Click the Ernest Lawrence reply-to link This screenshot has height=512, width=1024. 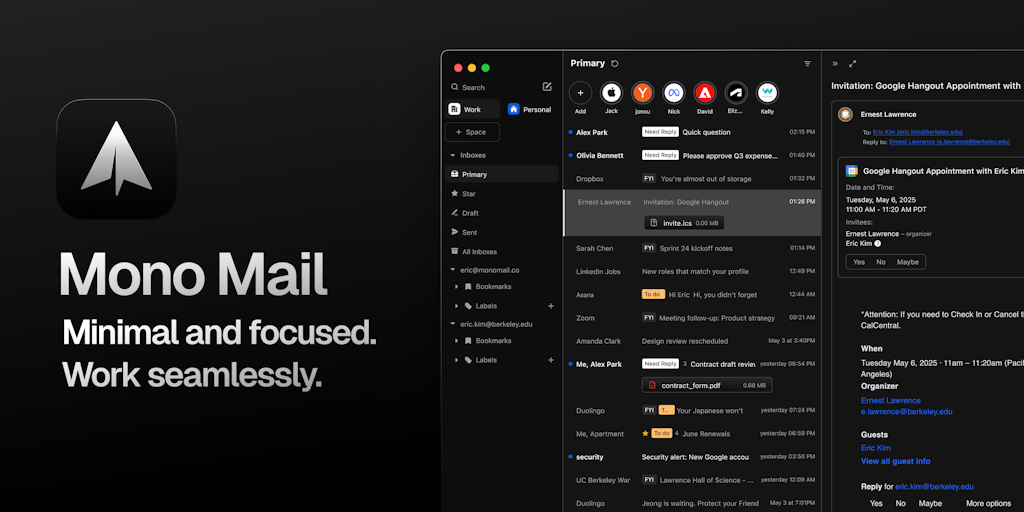[x=950, y=142]
